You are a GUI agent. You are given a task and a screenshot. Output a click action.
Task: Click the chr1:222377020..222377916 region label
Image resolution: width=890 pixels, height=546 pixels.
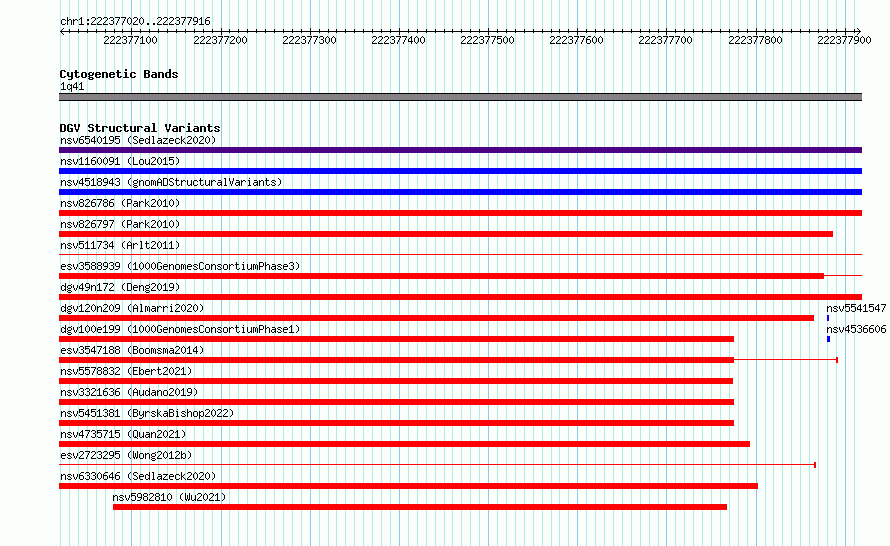(135, 21)
